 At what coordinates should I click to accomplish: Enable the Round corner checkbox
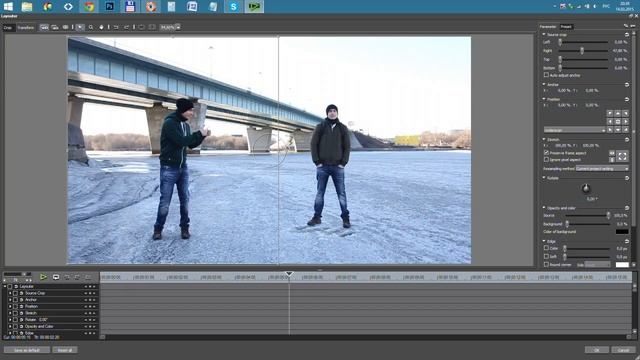click(546, 264)
